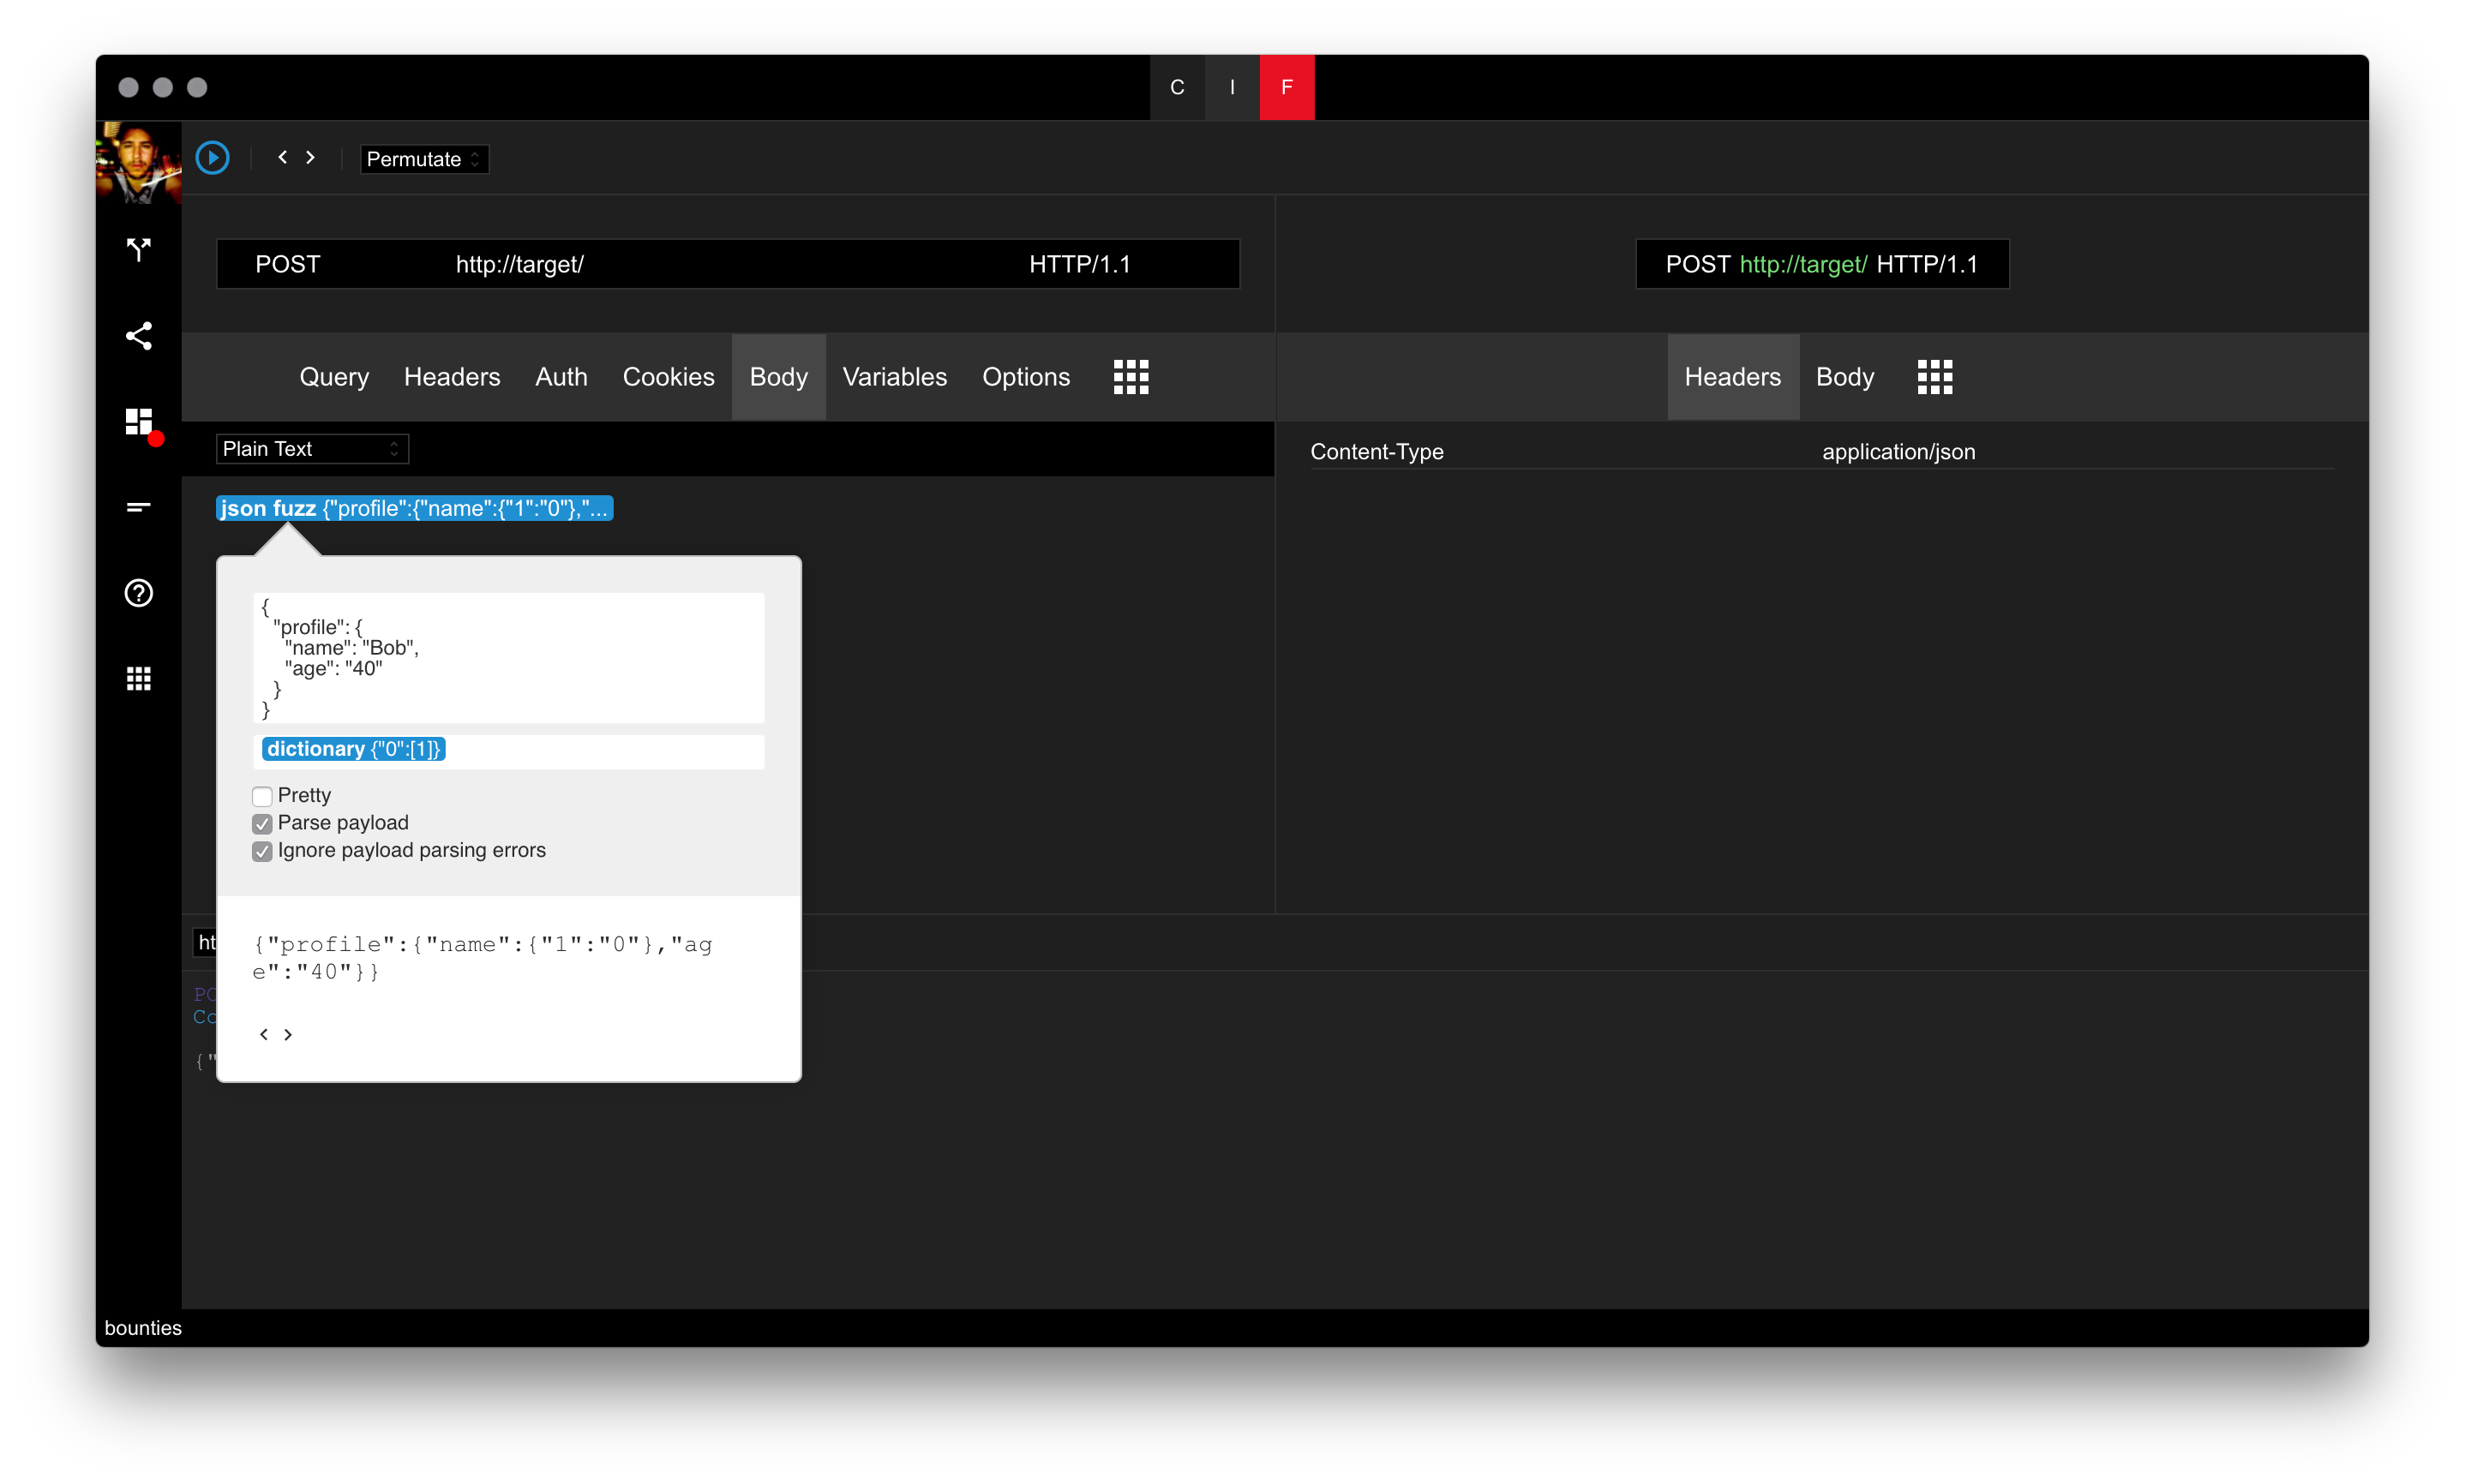Enable the Pretty checkbox
The height and width of the screenshot is (1484, 2465).
[262, 796]
